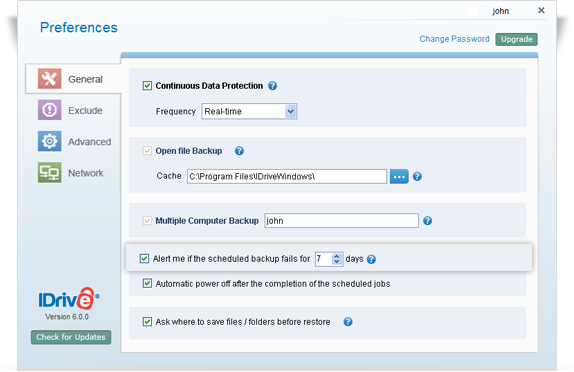Show help for Ask where to save files
Viewport: 574px width, 372px height.
[348, 322]
